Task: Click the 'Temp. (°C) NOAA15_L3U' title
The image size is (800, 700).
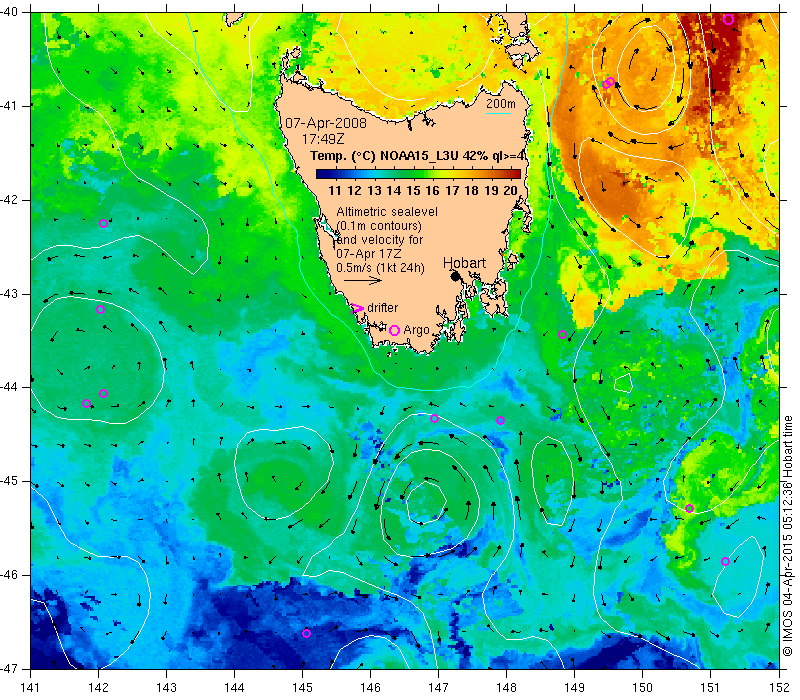Action: point(384,156)
